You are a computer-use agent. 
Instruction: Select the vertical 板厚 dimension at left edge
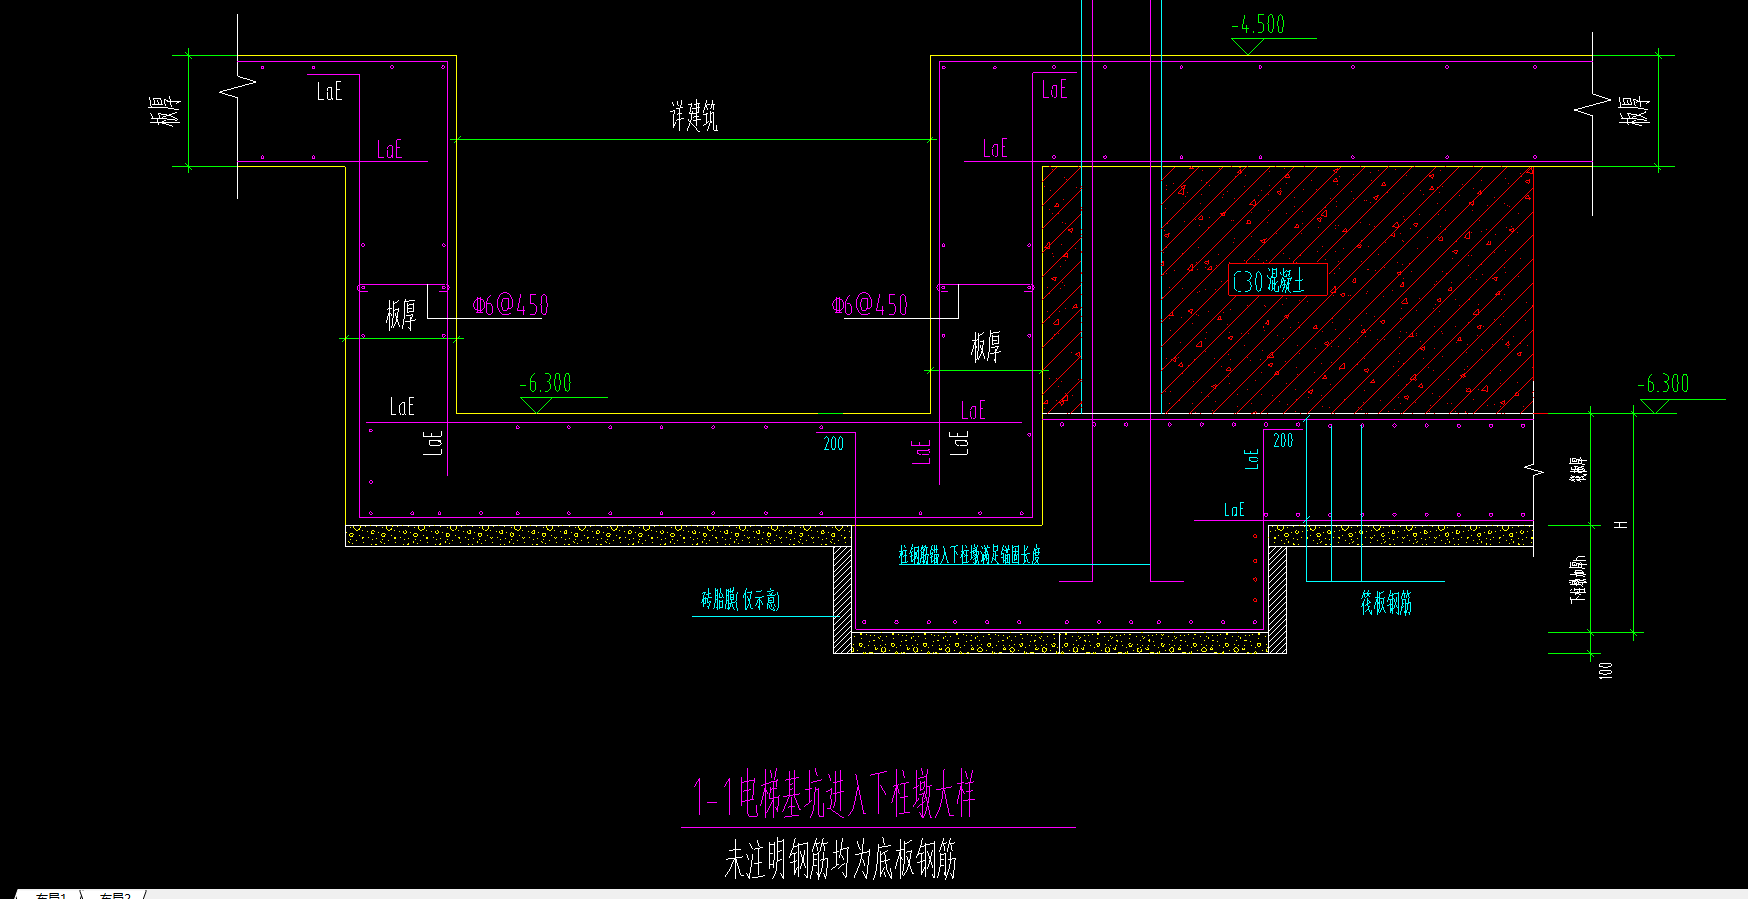[166, 111]
